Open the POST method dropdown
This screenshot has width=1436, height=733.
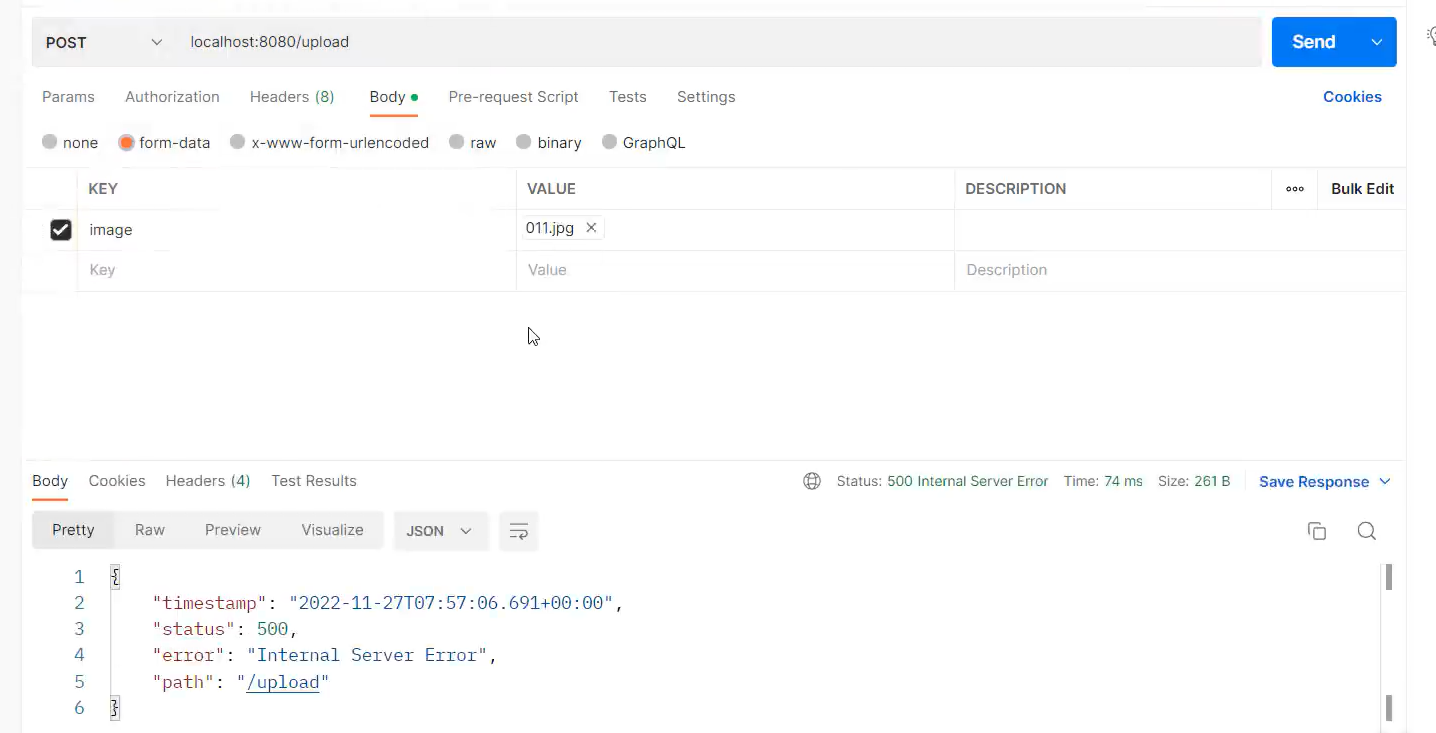point(104,42)
